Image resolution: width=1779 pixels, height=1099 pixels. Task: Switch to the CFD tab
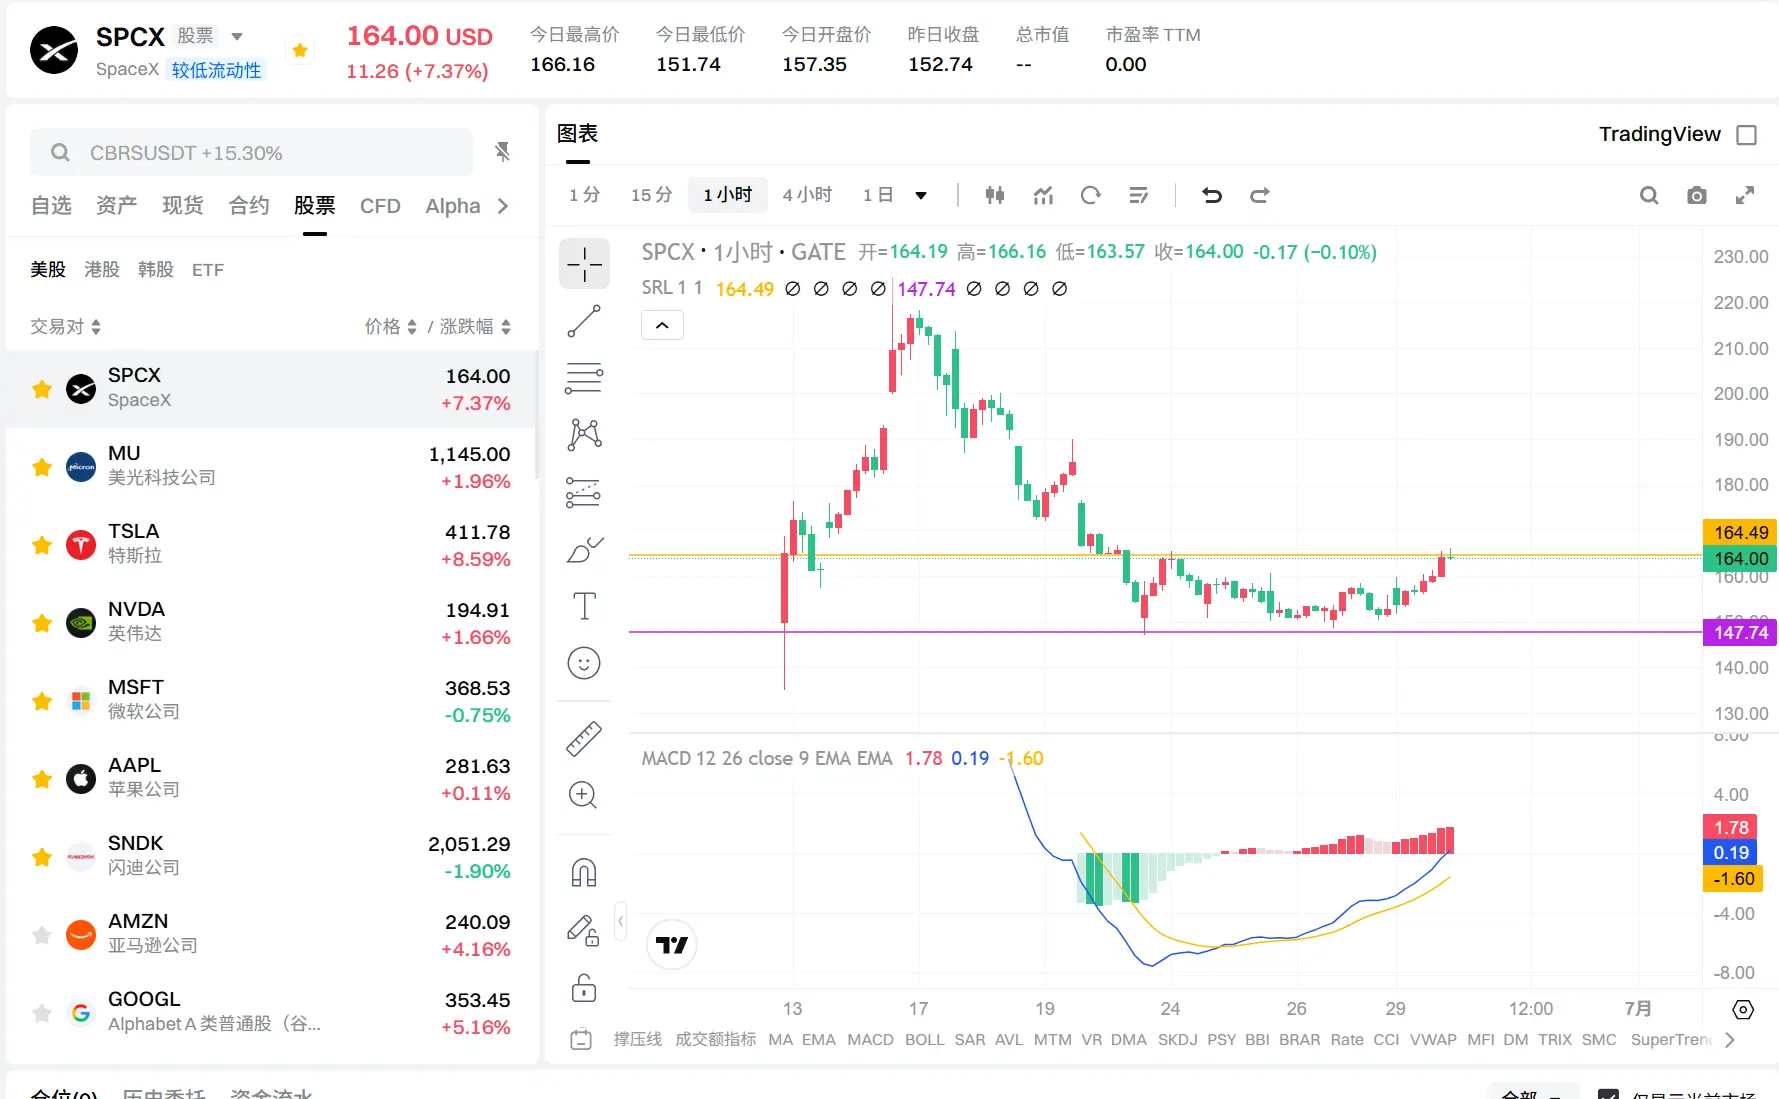[x=380, y=206]
